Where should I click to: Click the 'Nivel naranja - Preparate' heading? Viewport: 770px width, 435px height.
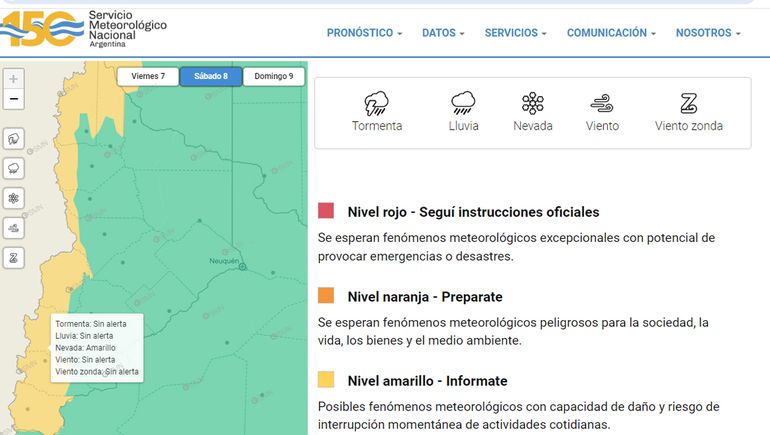pyautogui.click(x=425, y=297)
